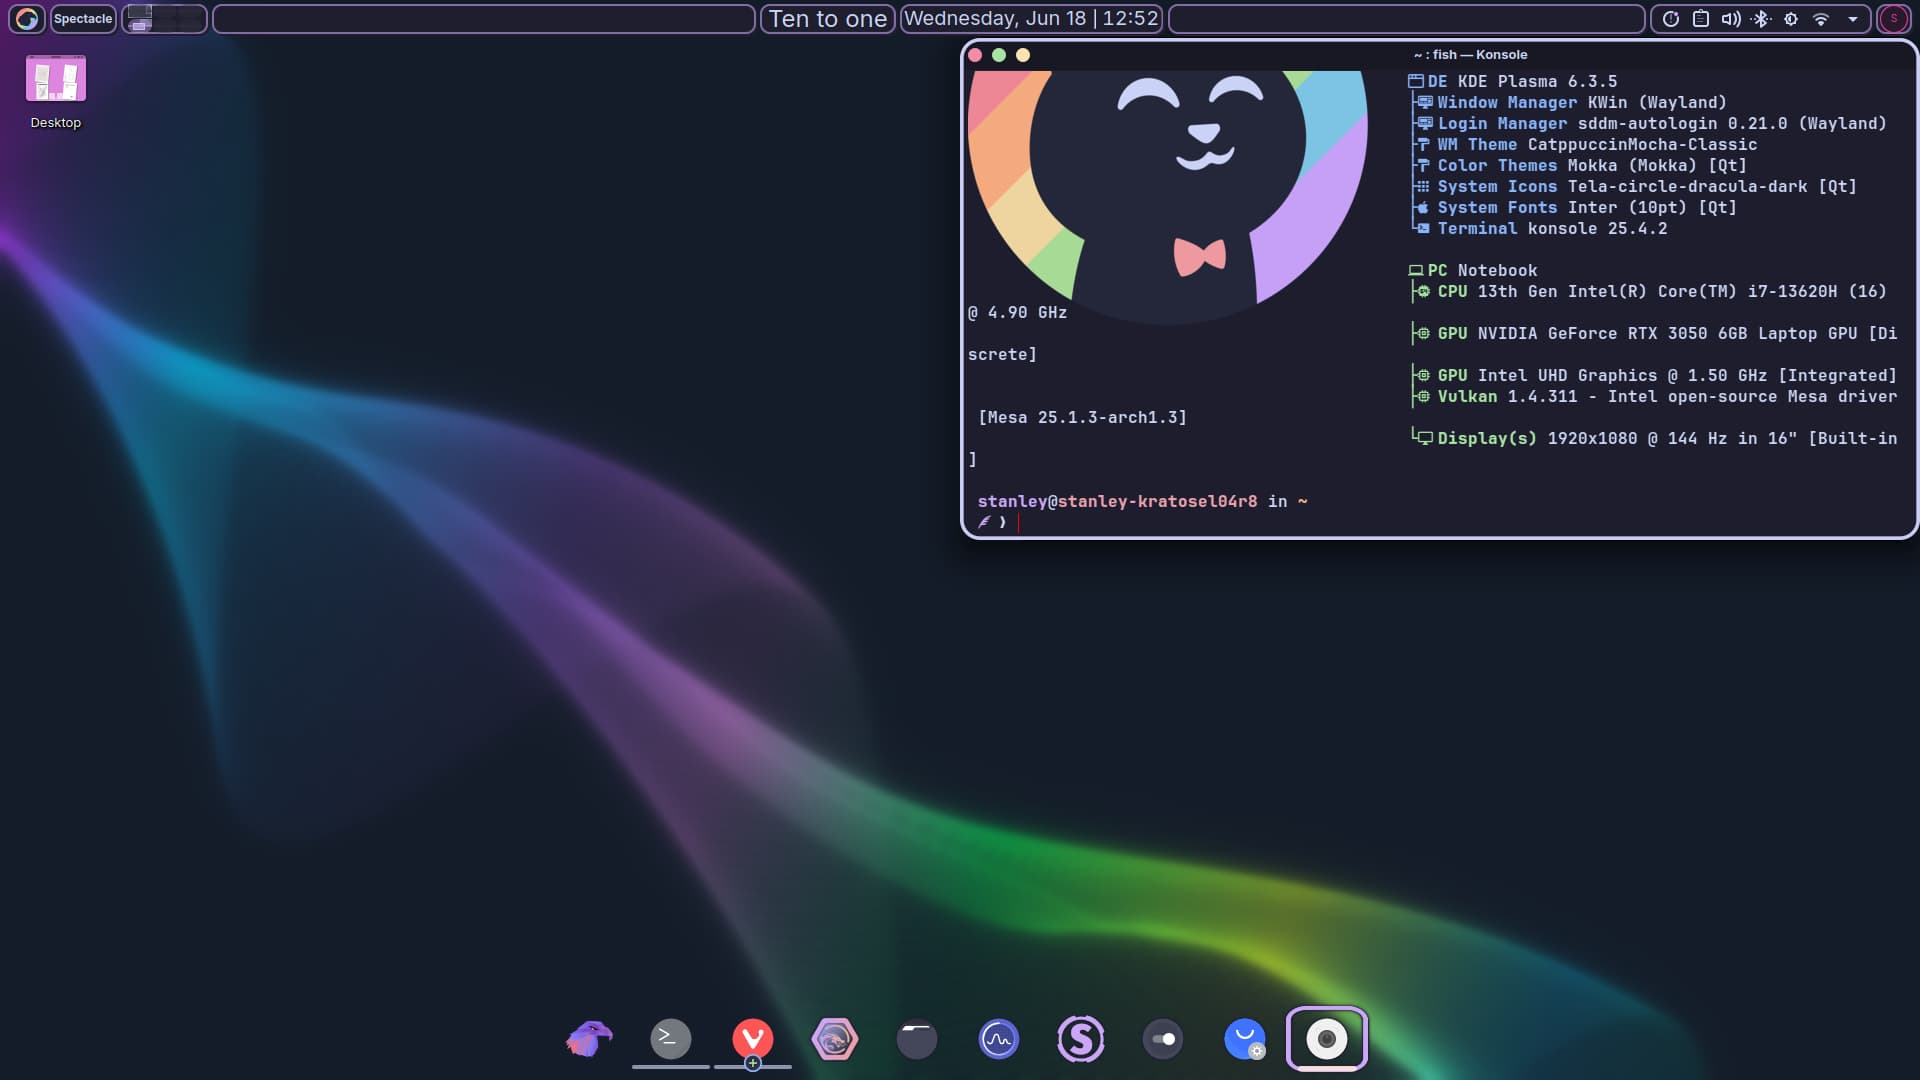1920x1080 pixels.
Task: Click 'Window Manager KWin (Wayland)' line
Action: coord(1570,102)
